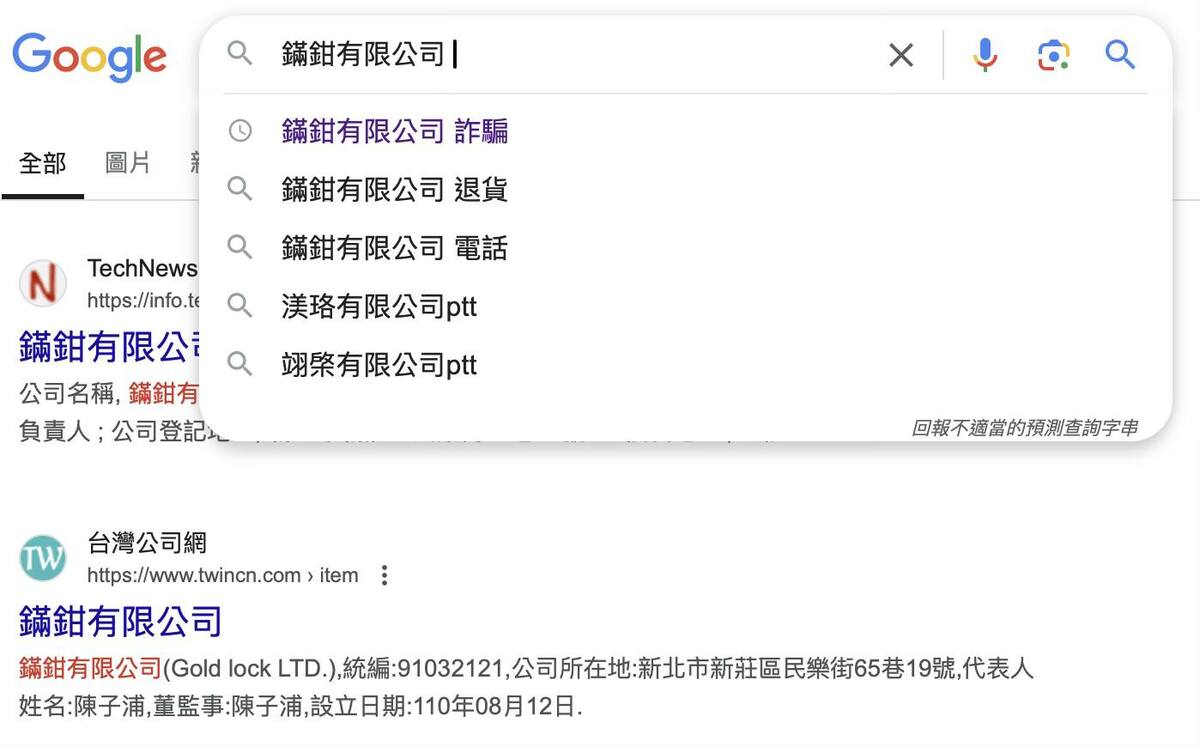Screen dimensions: 1200x747
Task: Click the info.te TechNews URL text
Action: 144,300
